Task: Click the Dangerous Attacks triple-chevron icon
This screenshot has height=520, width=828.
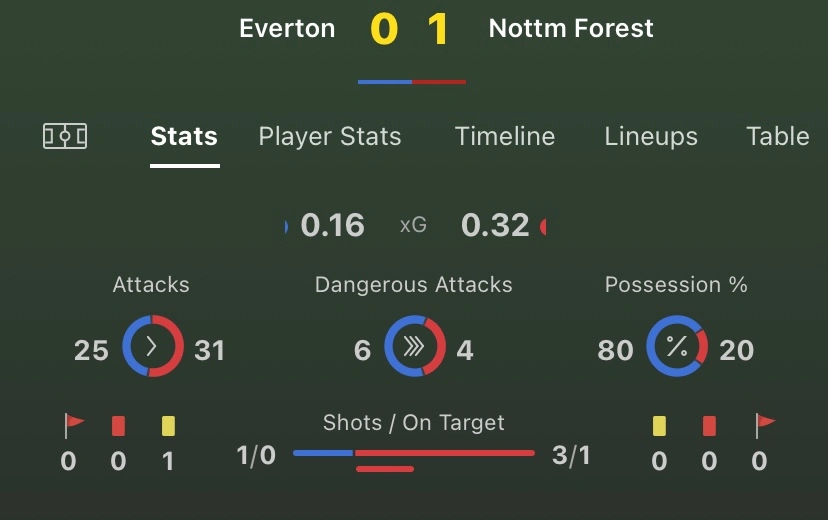Action: [414, 348]
